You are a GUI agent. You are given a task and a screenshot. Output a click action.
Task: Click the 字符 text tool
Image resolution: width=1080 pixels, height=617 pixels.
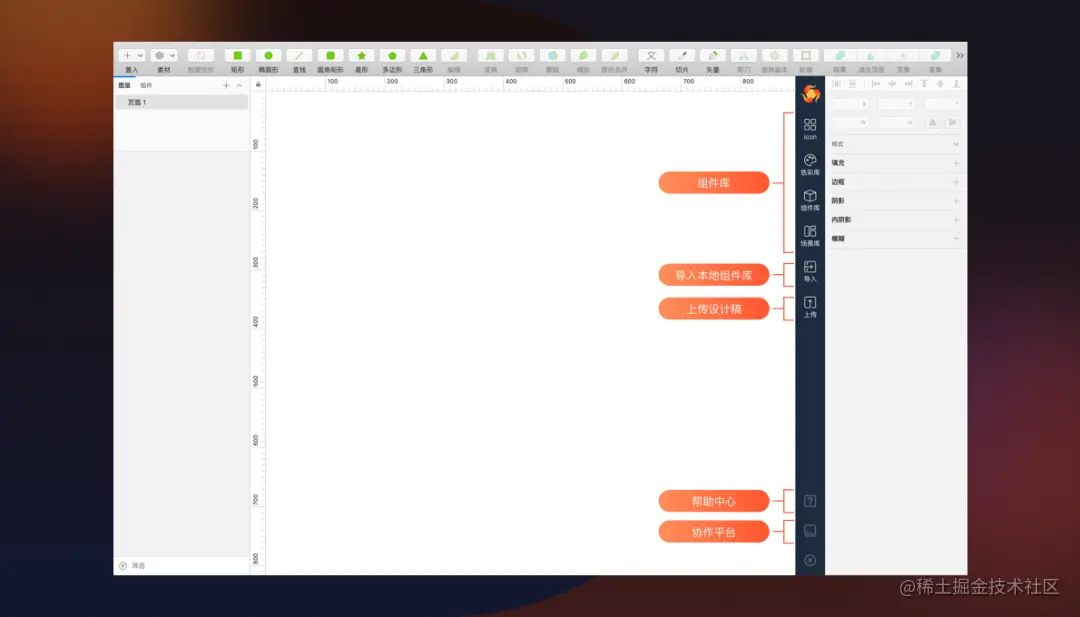coord(651,56)
